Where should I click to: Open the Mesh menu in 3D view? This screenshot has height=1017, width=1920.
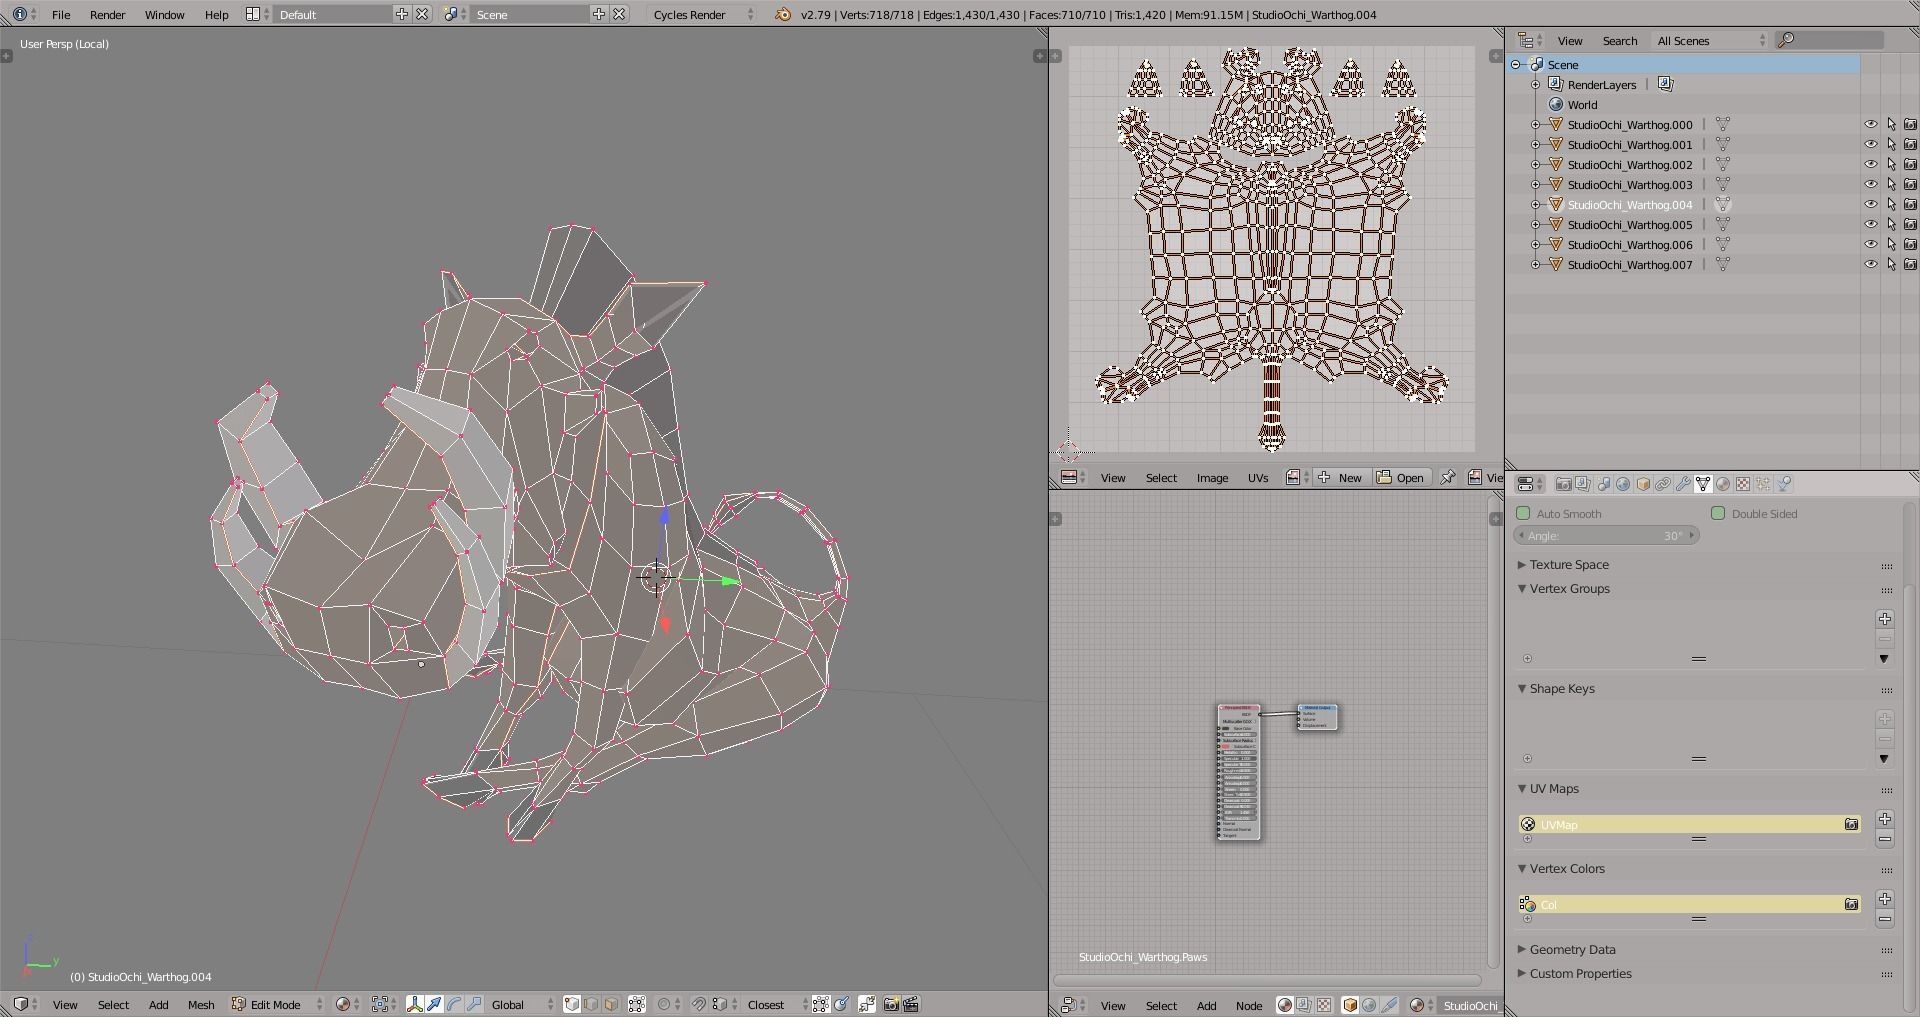201,1005
